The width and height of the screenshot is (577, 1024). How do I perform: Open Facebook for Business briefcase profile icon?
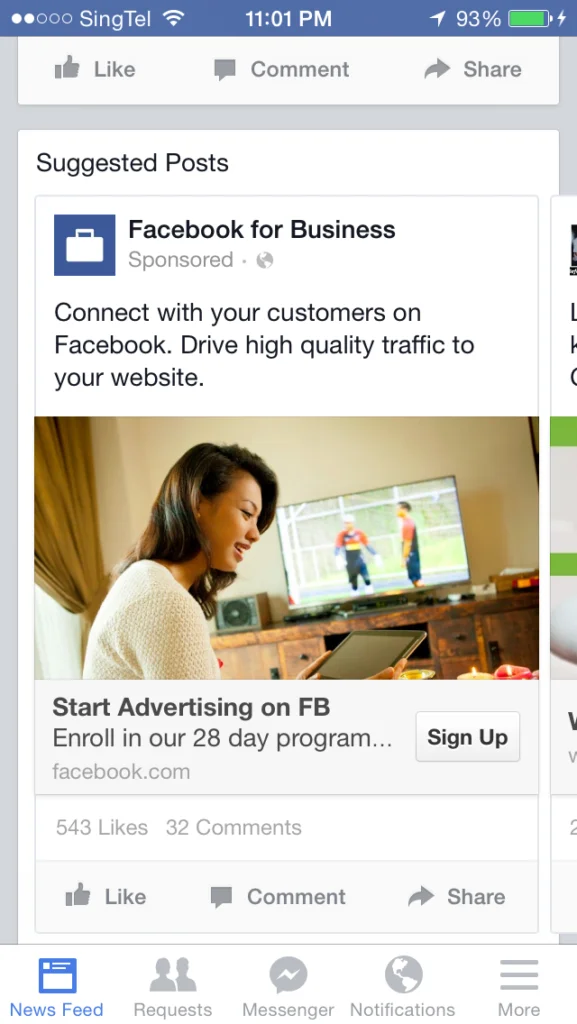click(x=84, y=245)
